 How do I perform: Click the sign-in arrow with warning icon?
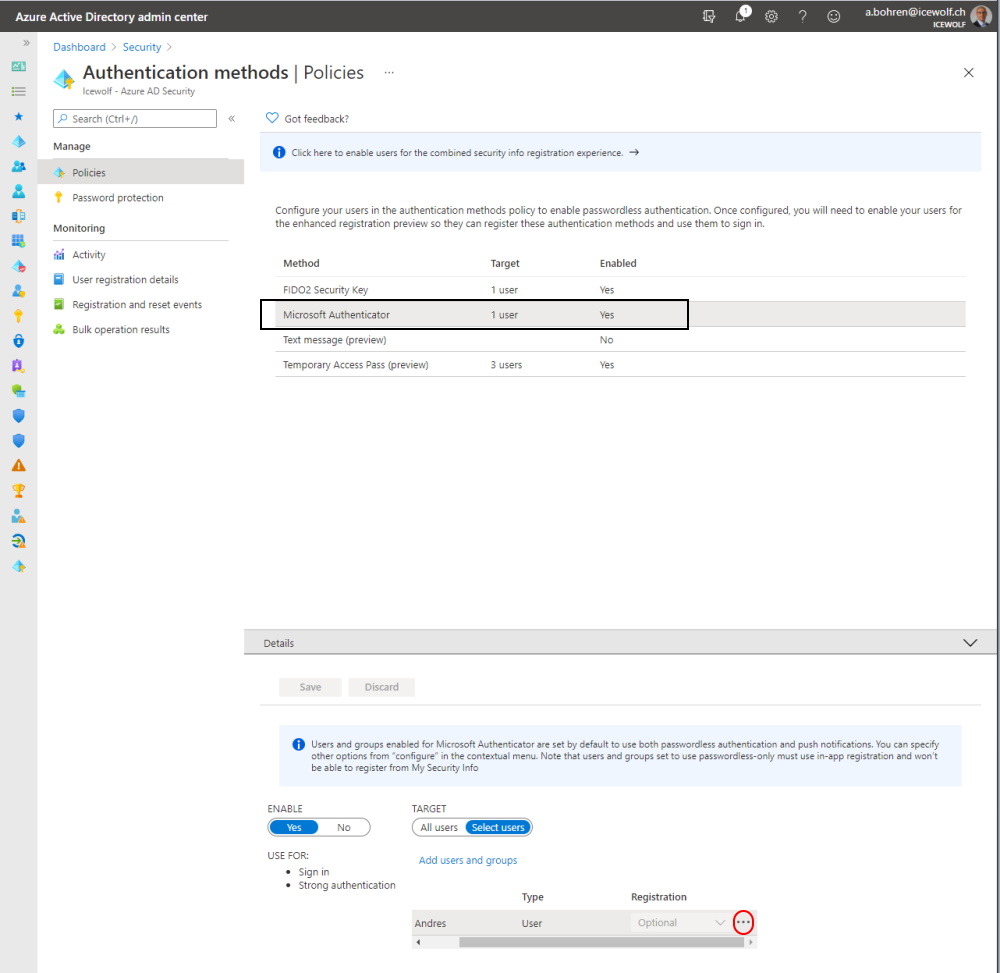(x=18, y=541)
